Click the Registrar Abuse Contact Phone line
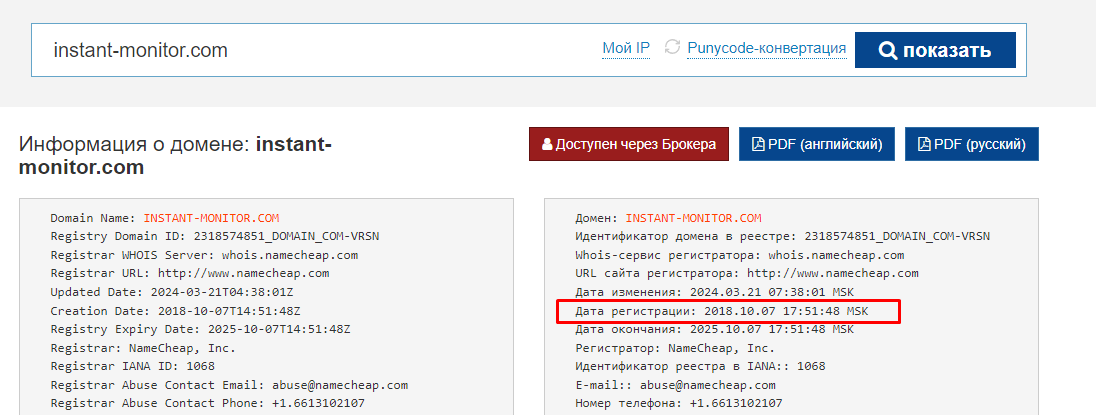The height and width of the screenshot is (415, 1096). [x=207, y=403]
